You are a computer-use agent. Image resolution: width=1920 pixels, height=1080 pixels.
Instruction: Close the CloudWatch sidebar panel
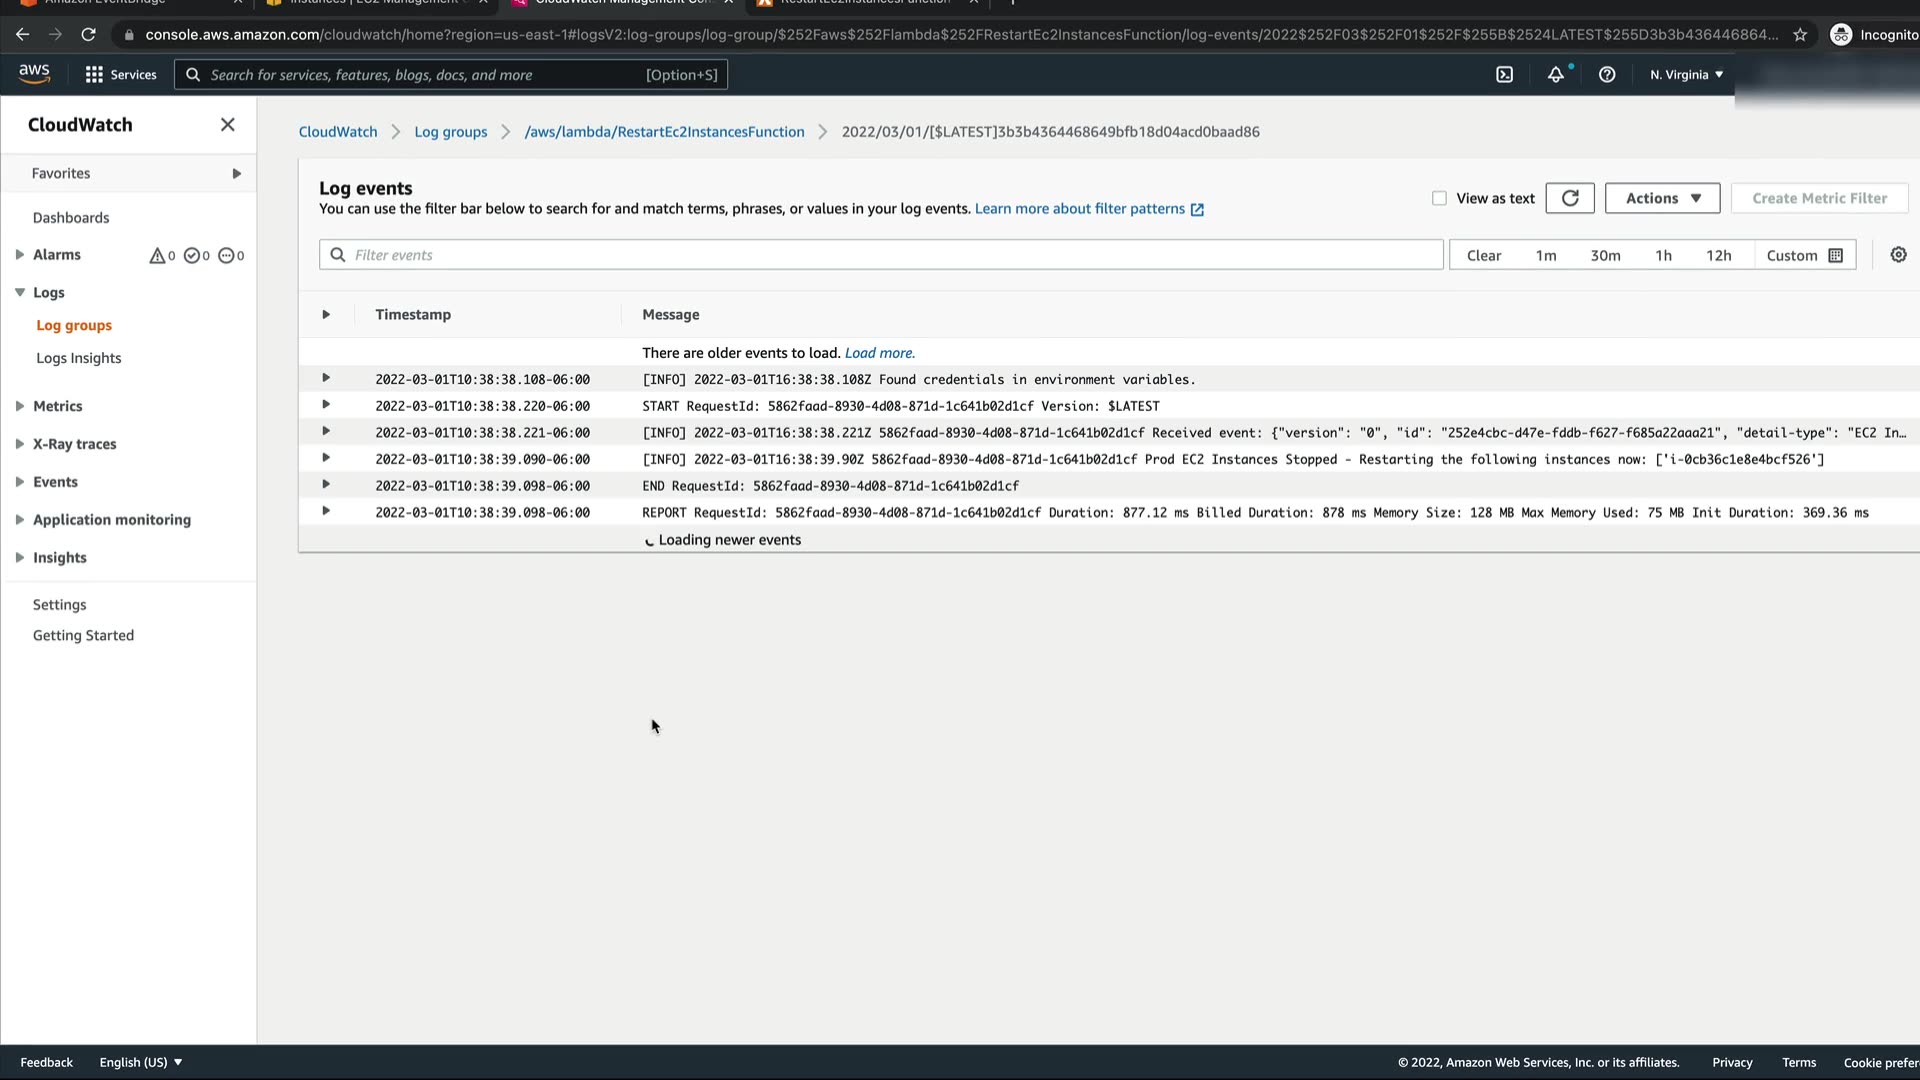click(227, 124)
